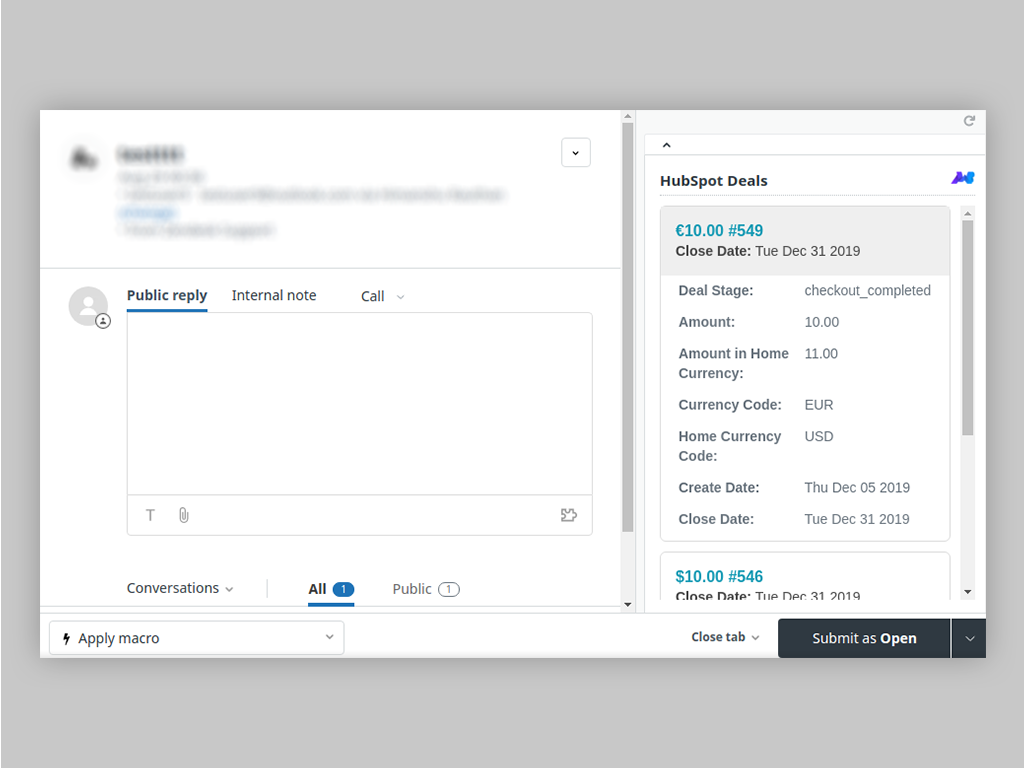This screenshot has height=768, width=1024.
Task: Open the Close tab dropdown
Action: coord(725,638)
